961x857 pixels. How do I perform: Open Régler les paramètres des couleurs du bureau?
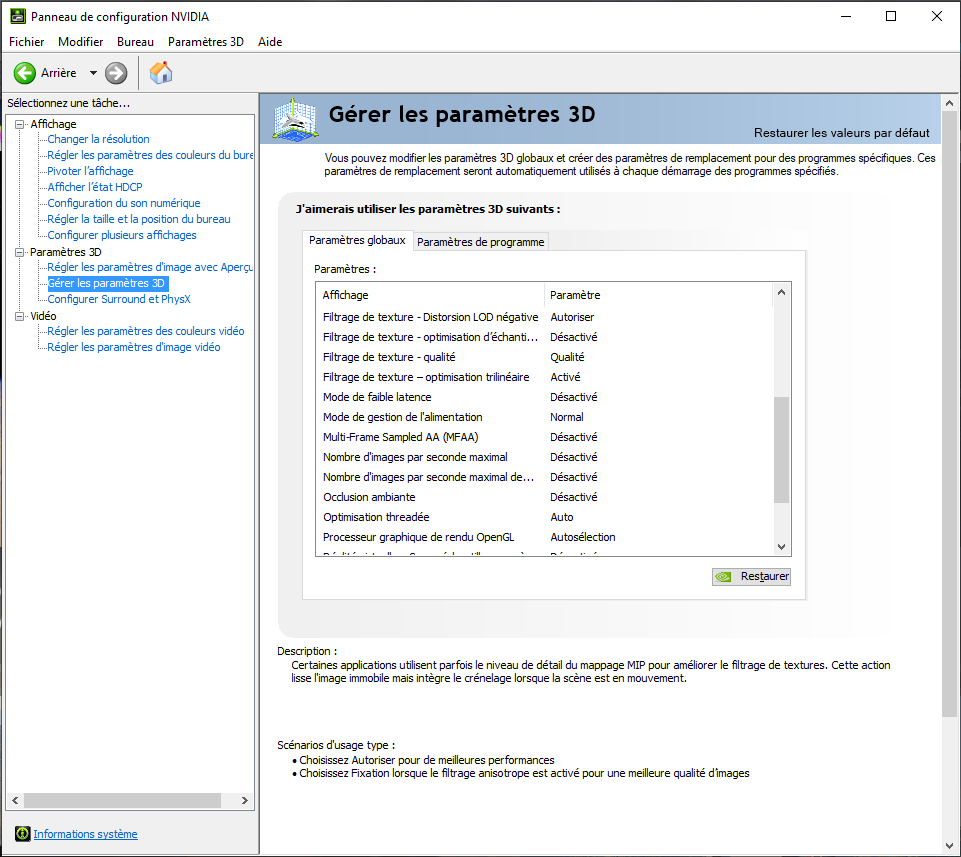click(150, 155)
